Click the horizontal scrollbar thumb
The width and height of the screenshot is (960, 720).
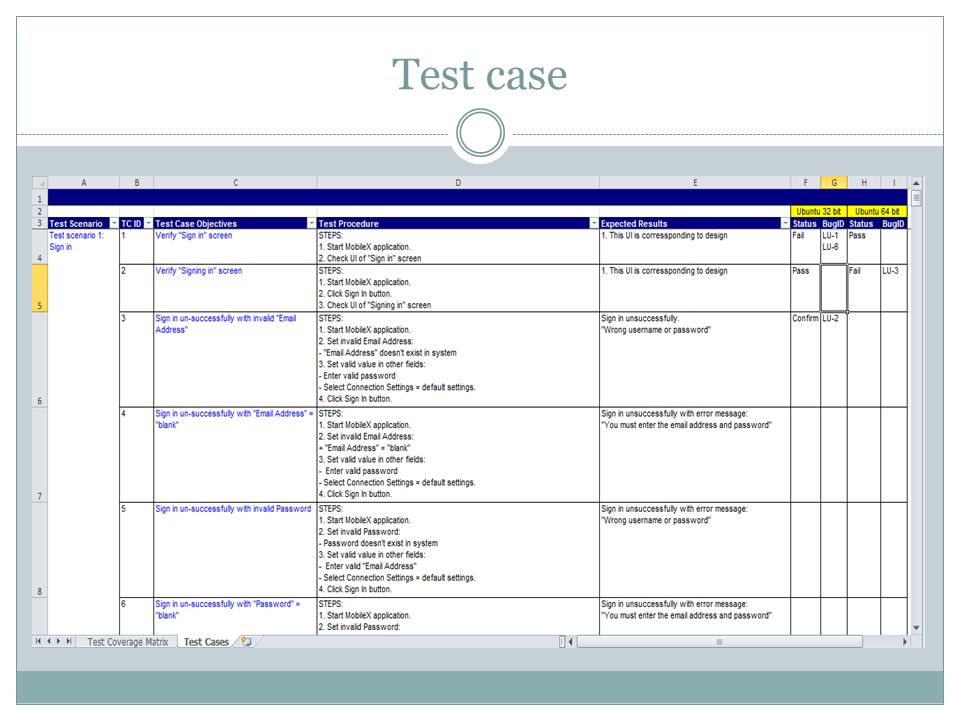719,642
